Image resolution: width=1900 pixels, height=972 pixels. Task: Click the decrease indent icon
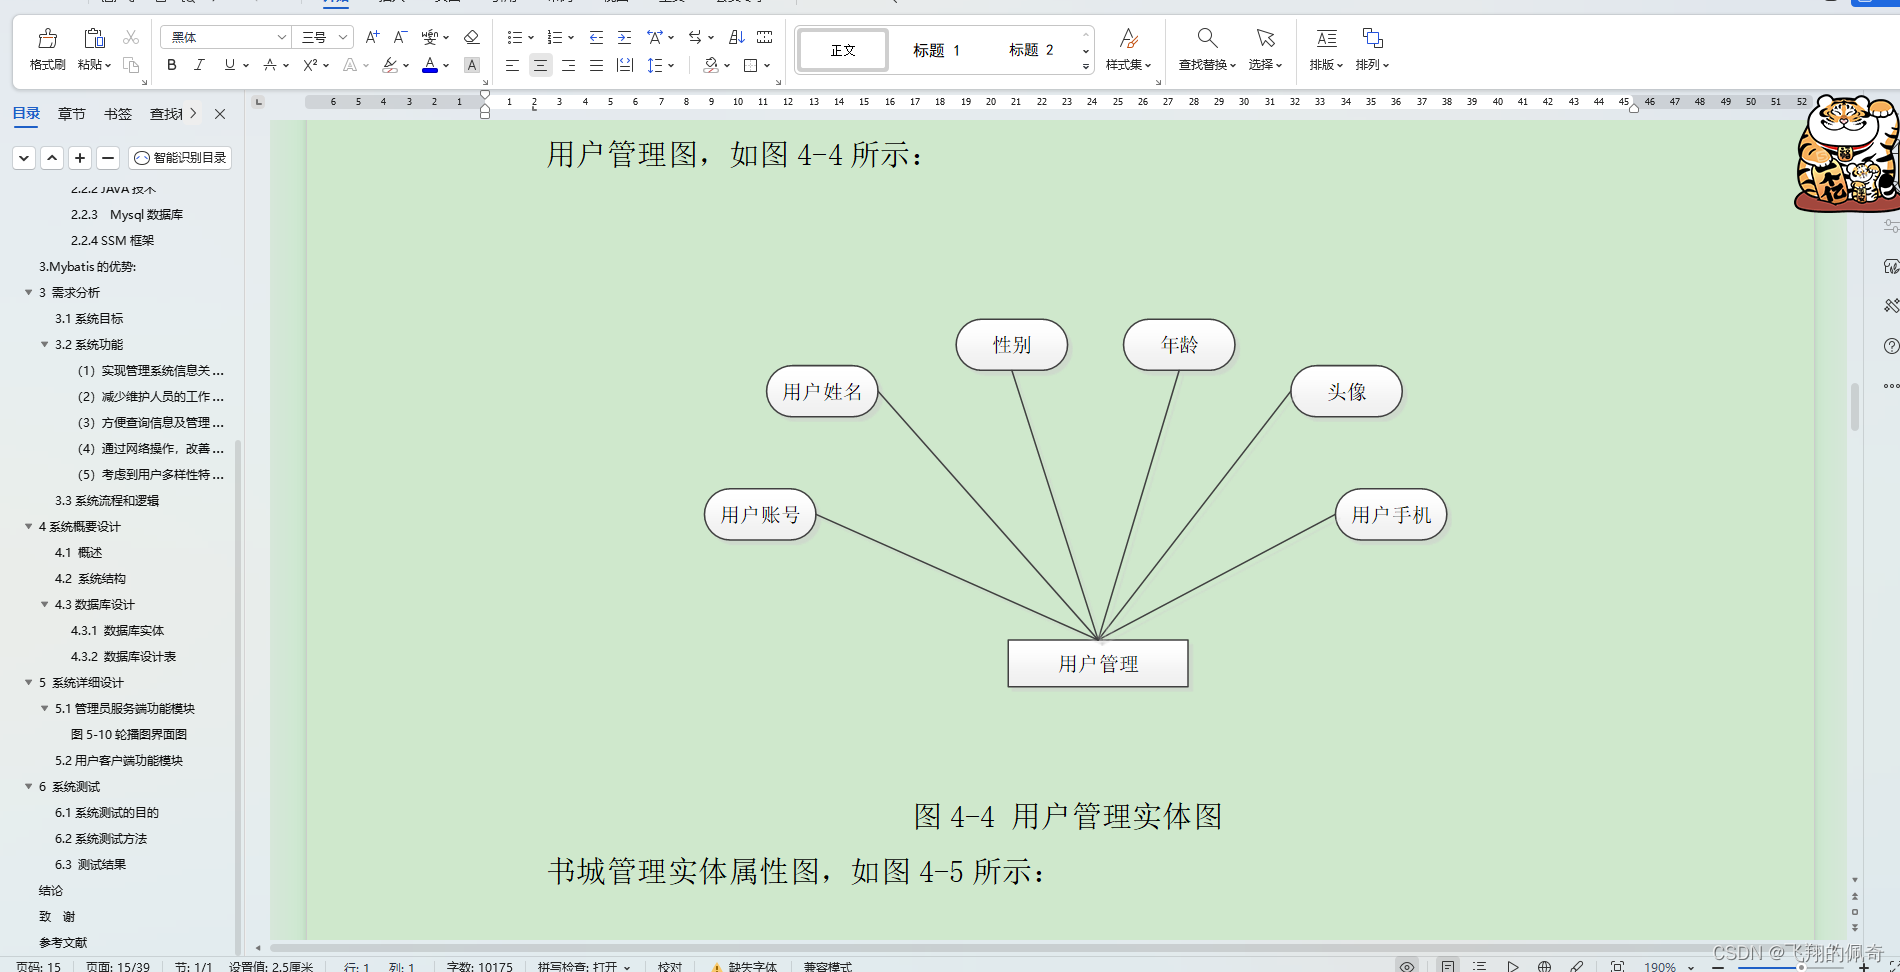(x=596, y=37)
